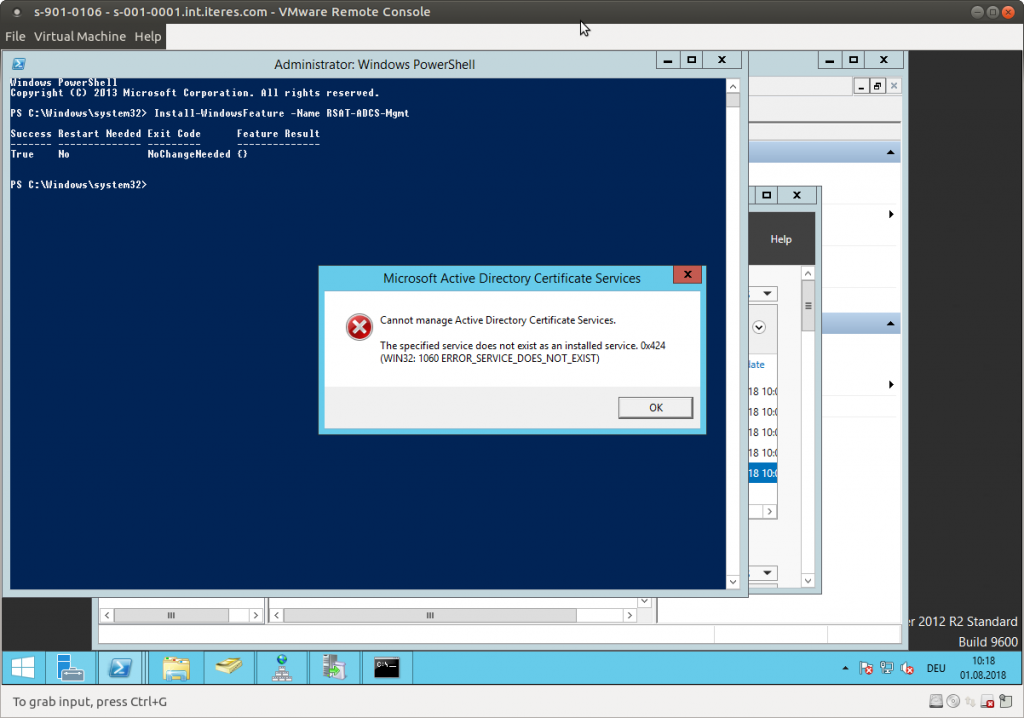Click the muted volume tray icon
Viewport: 1024px width, 718px height.
(906, 668)
